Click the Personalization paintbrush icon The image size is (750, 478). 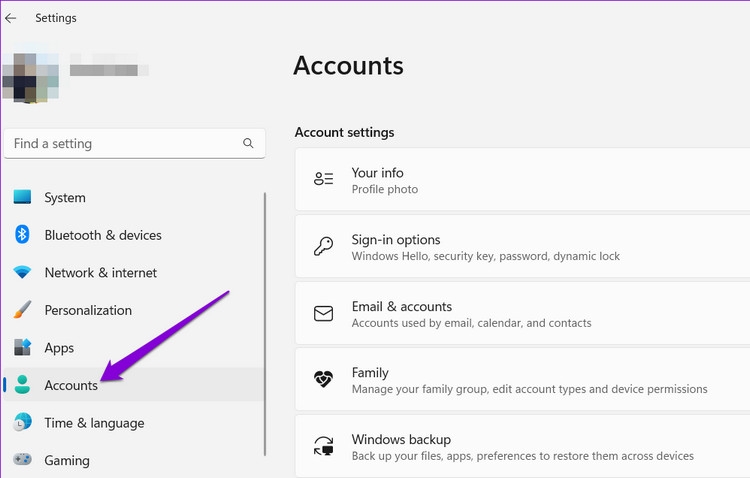click(x=22, y=310)
